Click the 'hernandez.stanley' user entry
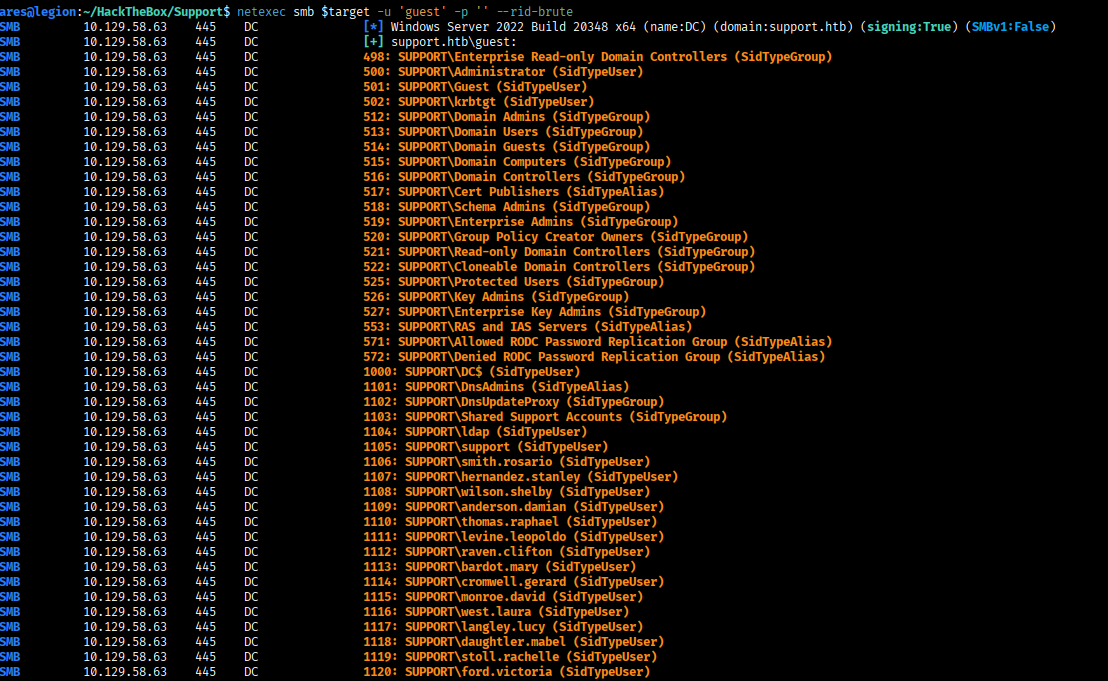Viewport: 1108px width, 681px height. point(521,477)
